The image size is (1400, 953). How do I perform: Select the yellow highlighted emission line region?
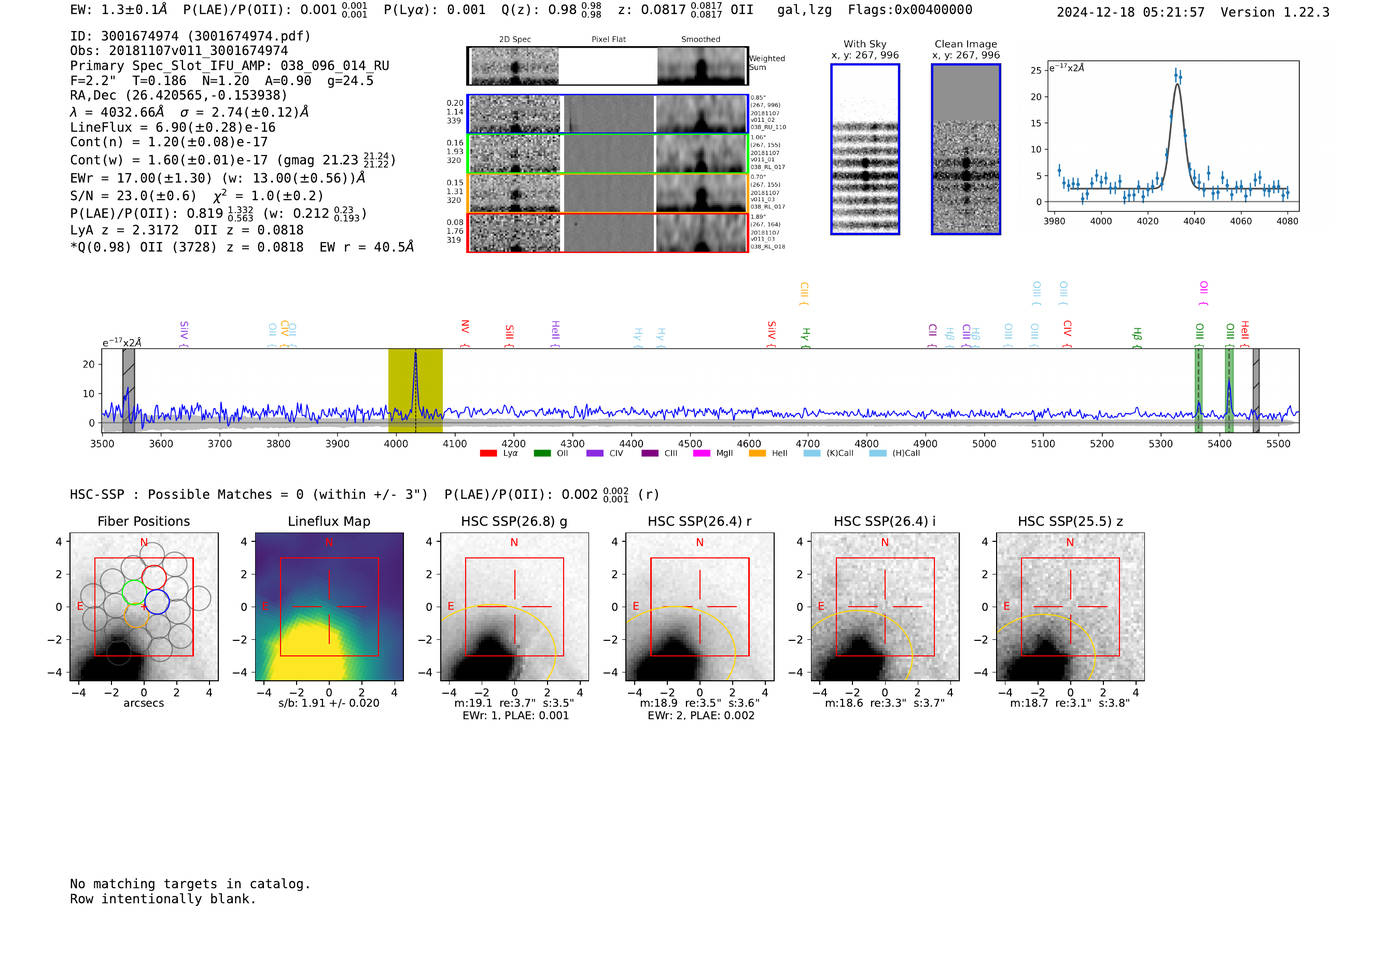(x=415, y=390)
